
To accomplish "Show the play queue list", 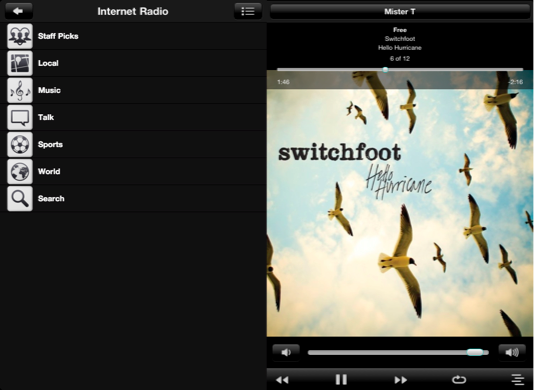I will pyautogui.click(x=518, y=379).
